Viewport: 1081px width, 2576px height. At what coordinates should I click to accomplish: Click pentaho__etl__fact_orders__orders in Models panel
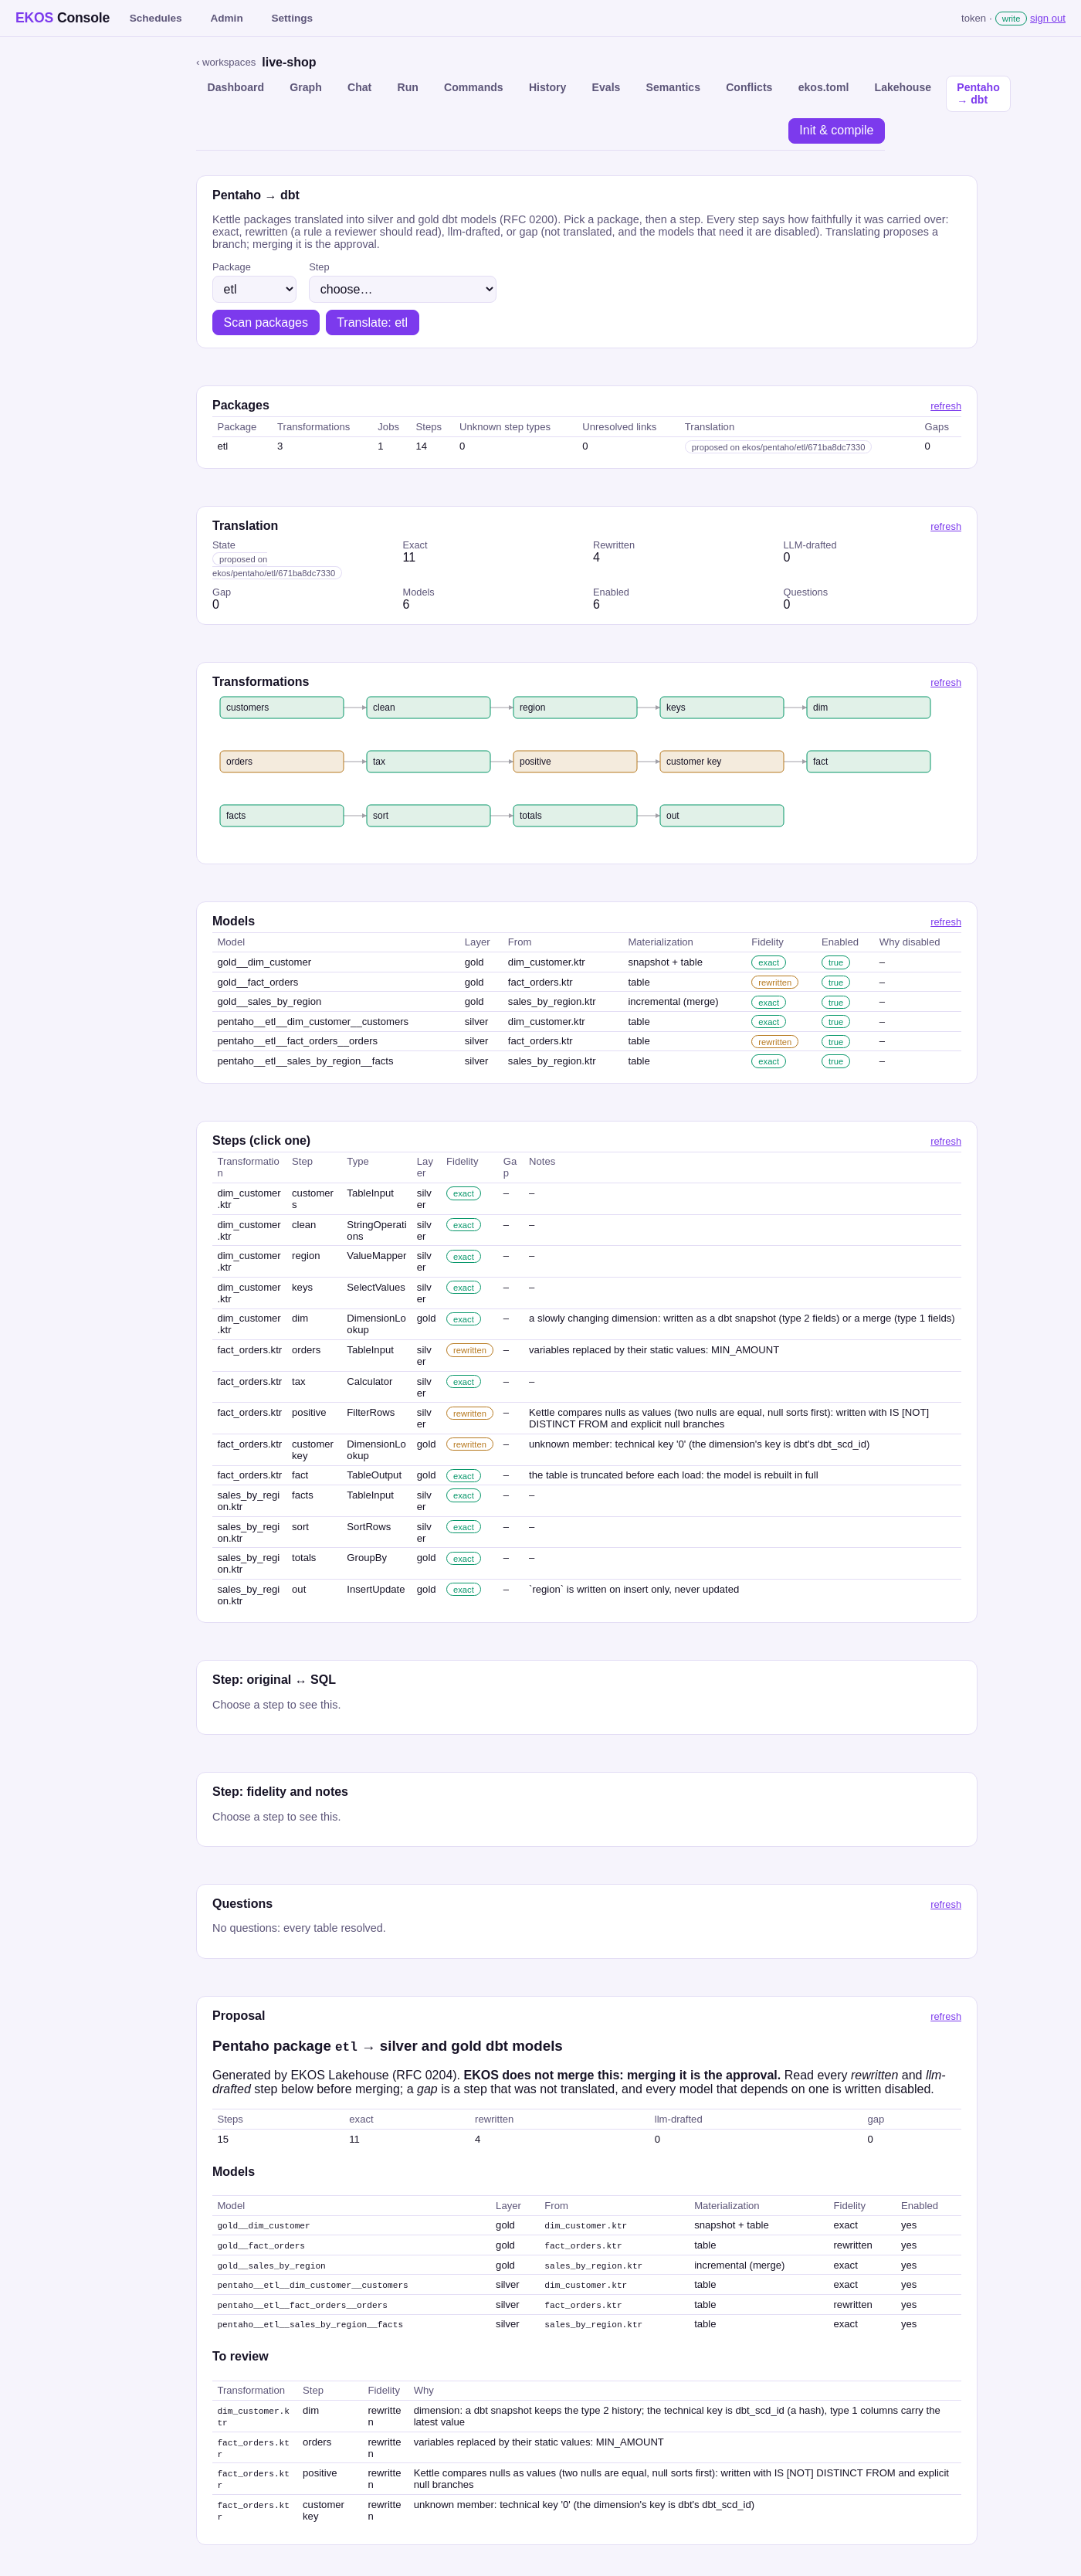(x=297, y=1041)
